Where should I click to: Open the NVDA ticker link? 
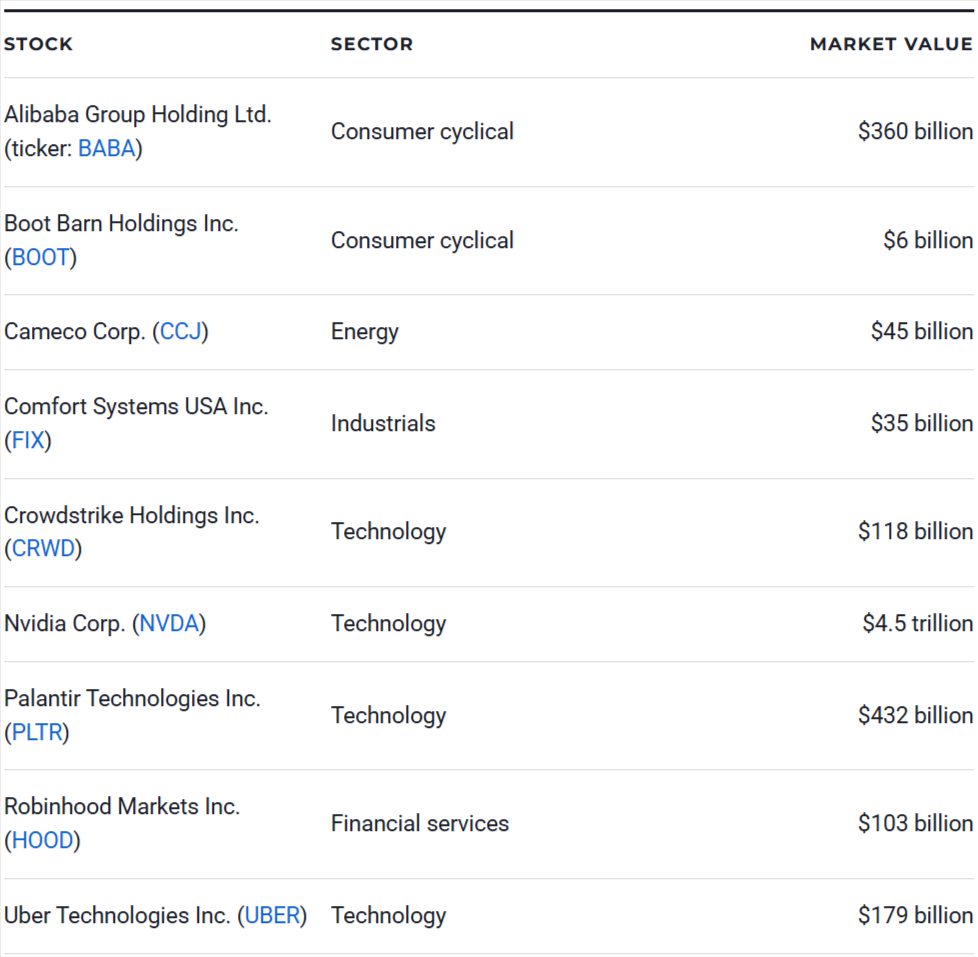[x=169, y=623]
